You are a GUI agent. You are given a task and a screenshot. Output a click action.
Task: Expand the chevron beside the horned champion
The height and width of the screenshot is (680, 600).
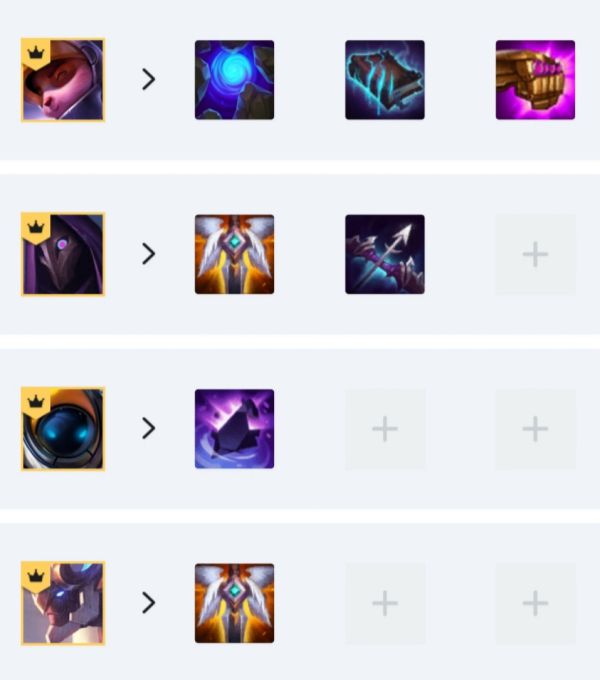tap(149, 603)
